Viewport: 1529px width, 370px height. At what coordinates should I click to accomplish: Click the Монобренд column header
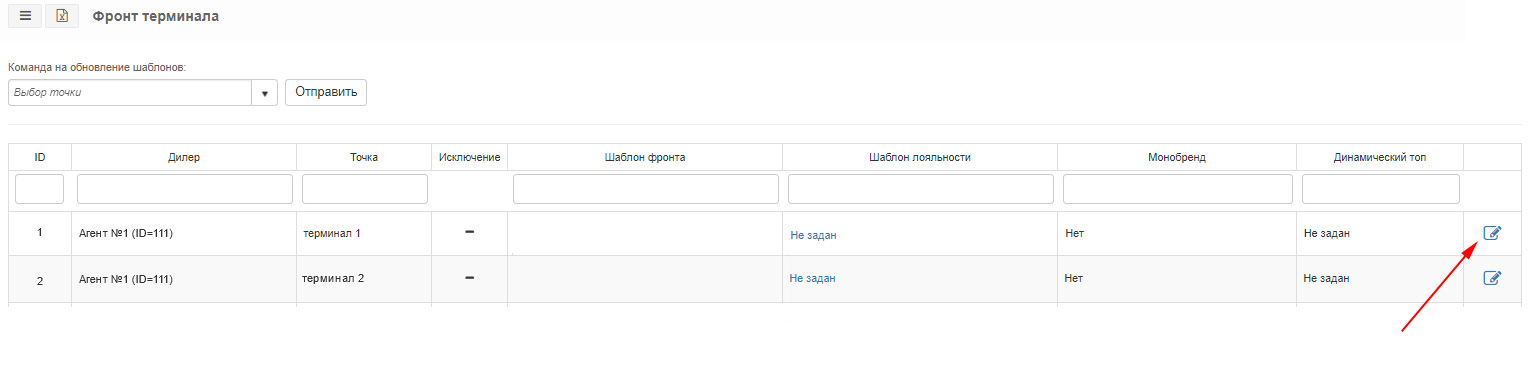pos(1177,157)
